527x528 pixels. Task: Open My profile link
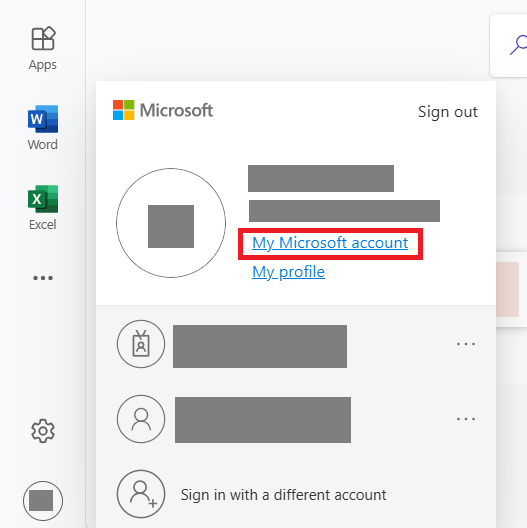pos(288,272)
